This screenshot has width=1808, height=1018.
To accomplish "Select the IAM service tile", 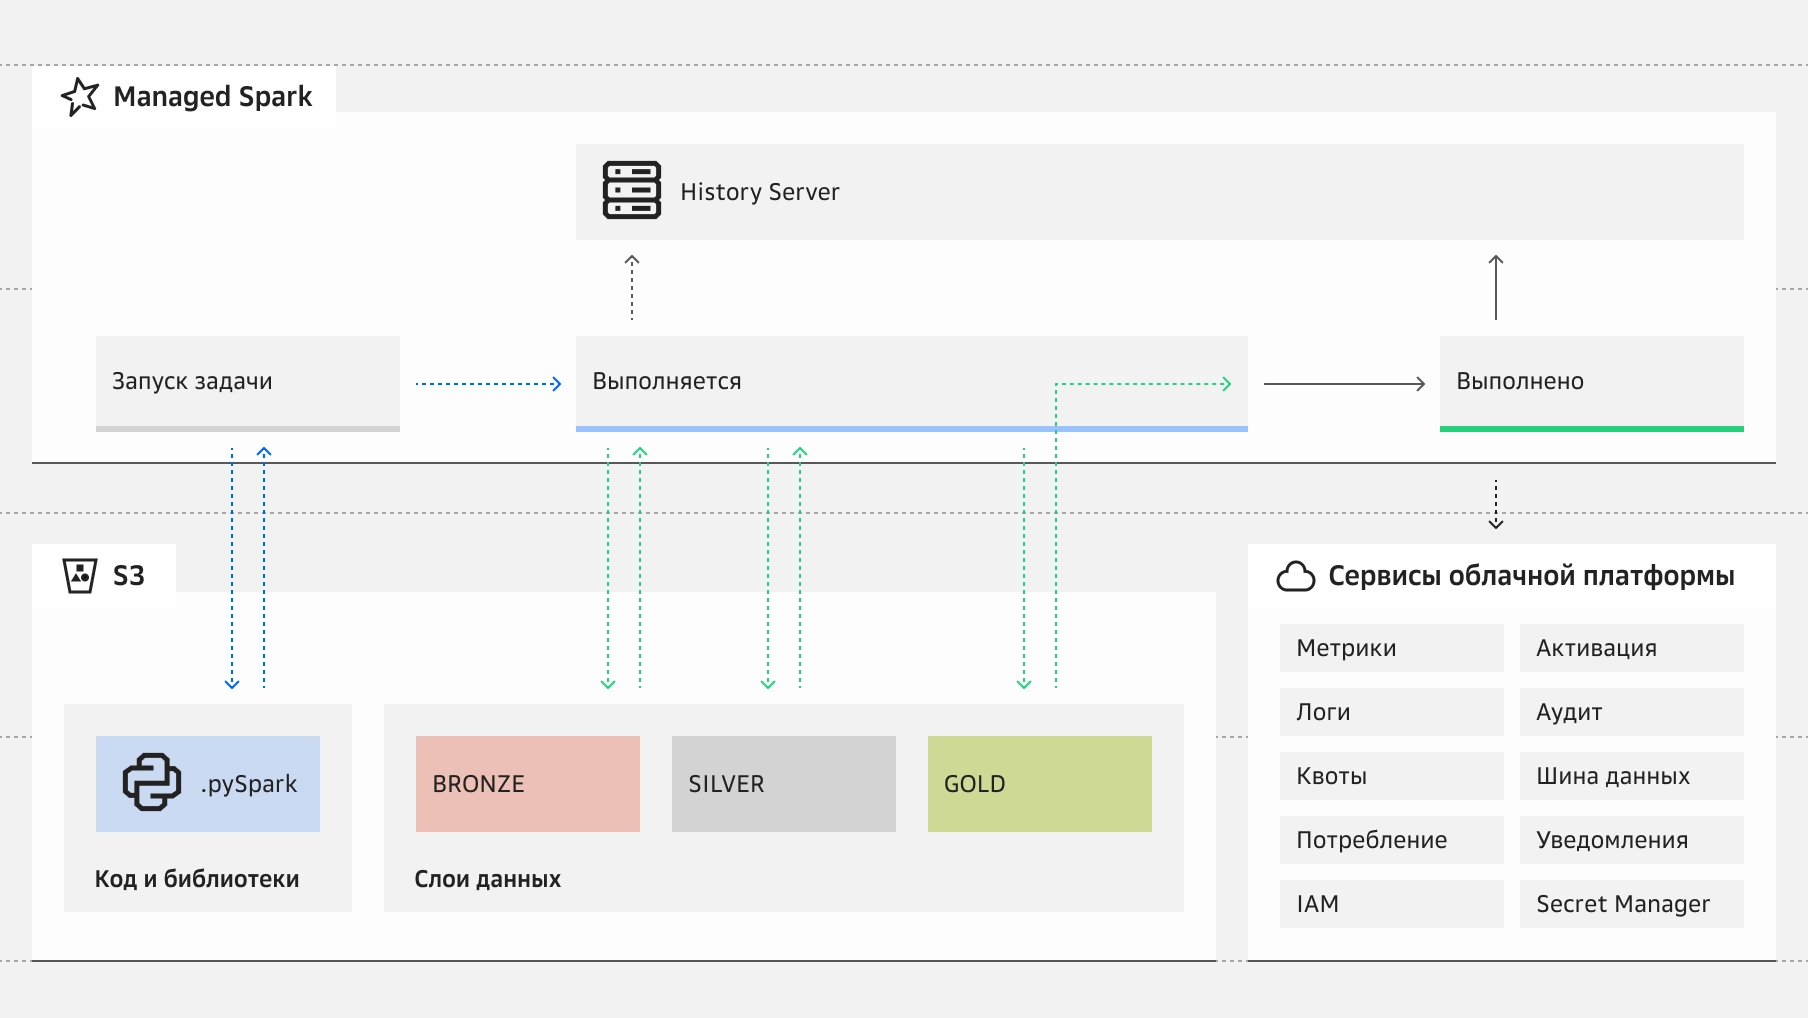I will click(1391, 904).
